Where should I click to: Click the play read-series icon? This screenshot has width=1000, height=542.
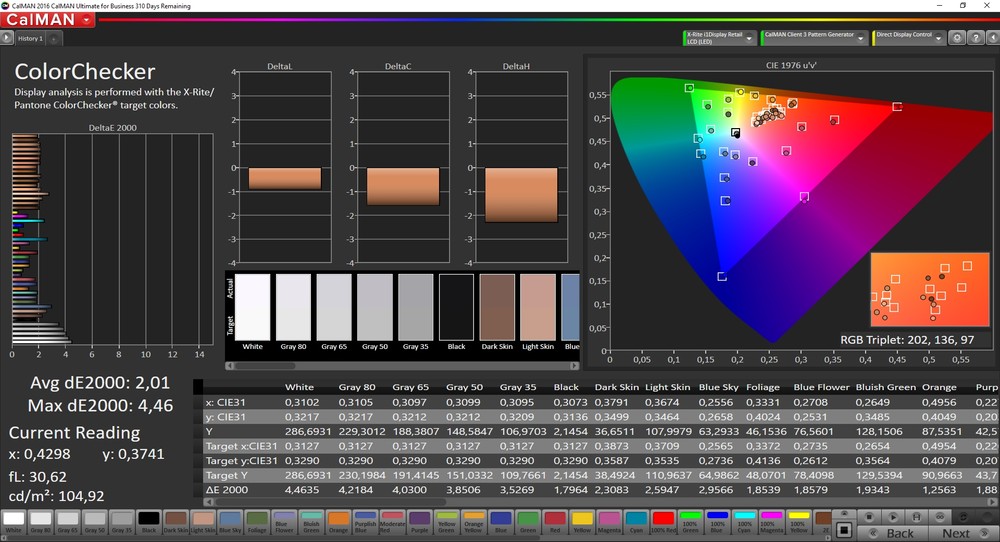coord(895,516)
